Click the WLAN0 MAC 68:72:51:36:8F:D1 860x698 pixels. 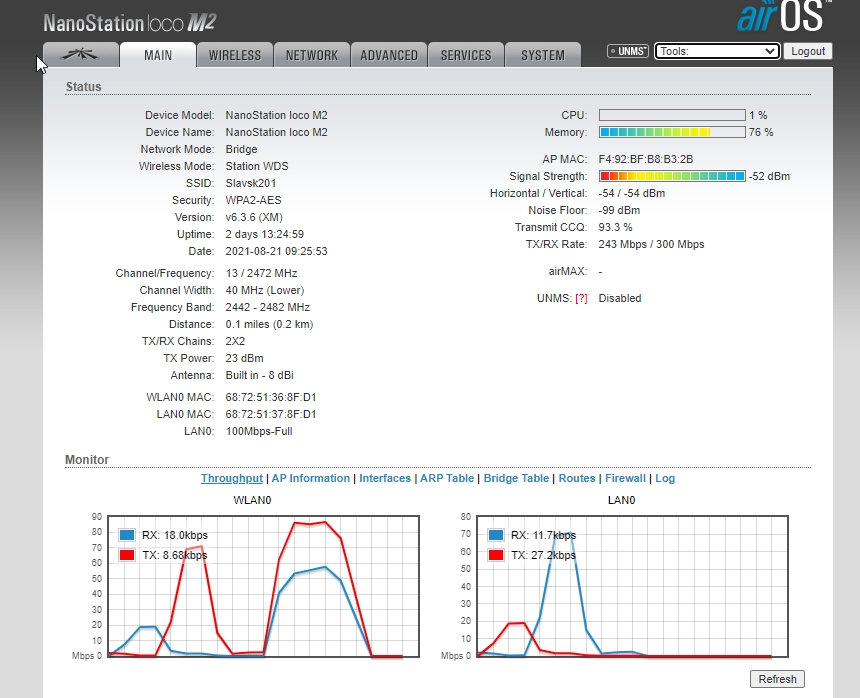click(x=271, y=397)
